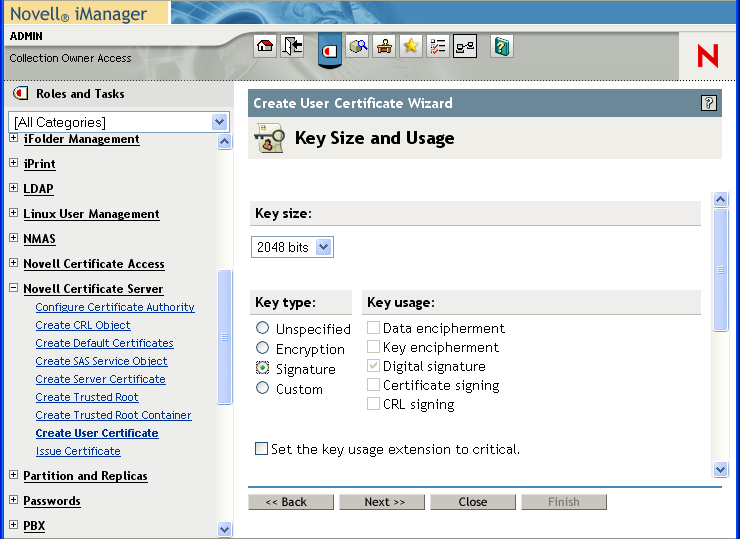740x539 pixels.
Task: Click the Roles and Tasks header icon
Action: pos(21,93)
